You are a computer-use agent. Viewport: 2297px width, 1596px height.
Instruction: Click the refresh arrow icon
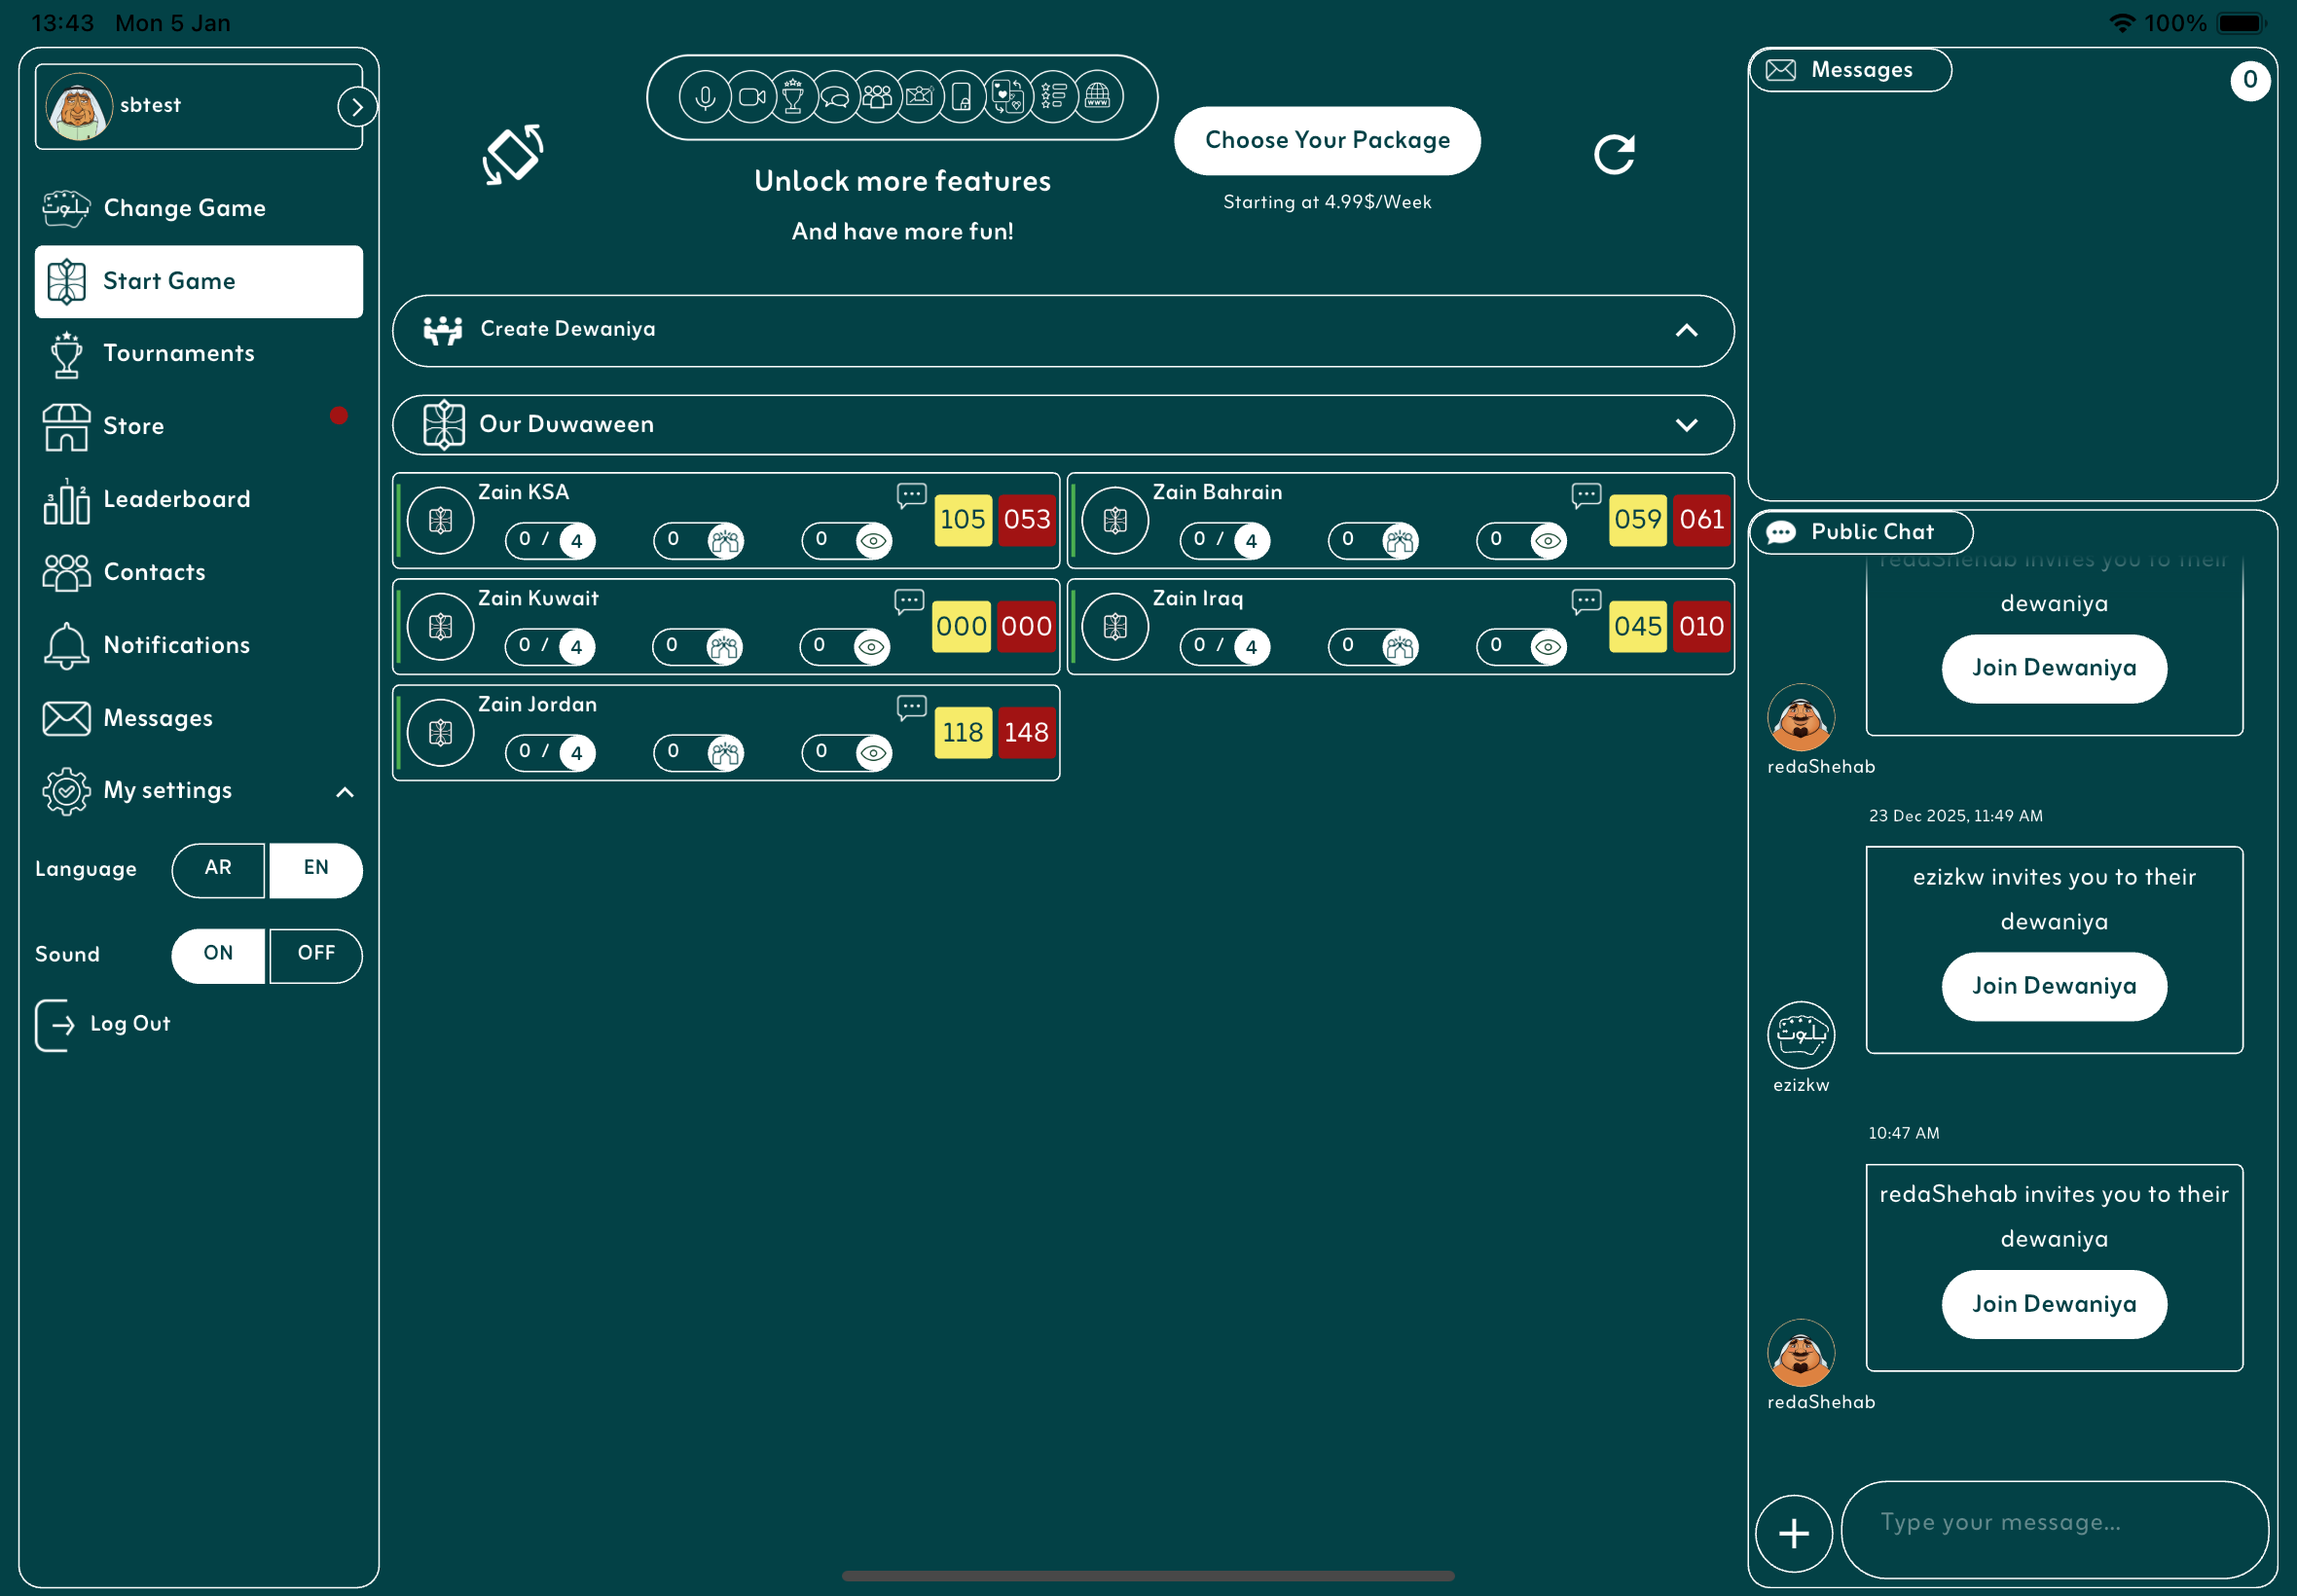tap(1613, 155)
